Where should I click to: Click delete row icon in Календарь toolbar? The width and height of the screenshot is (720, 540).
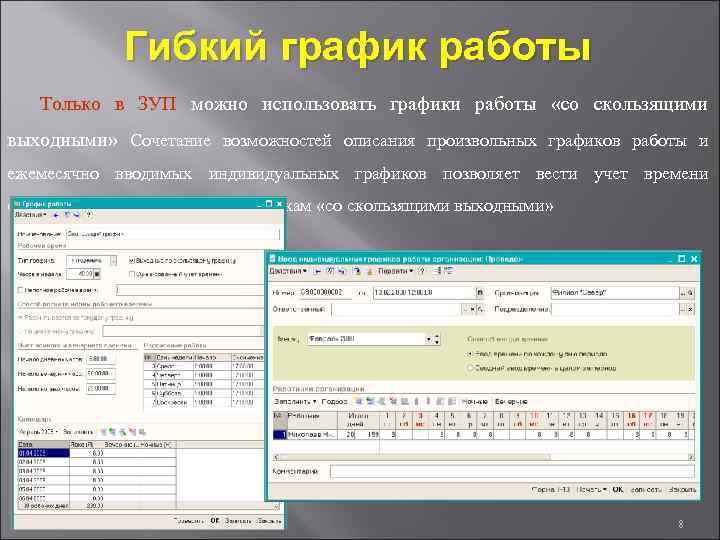tap(133, 432)
